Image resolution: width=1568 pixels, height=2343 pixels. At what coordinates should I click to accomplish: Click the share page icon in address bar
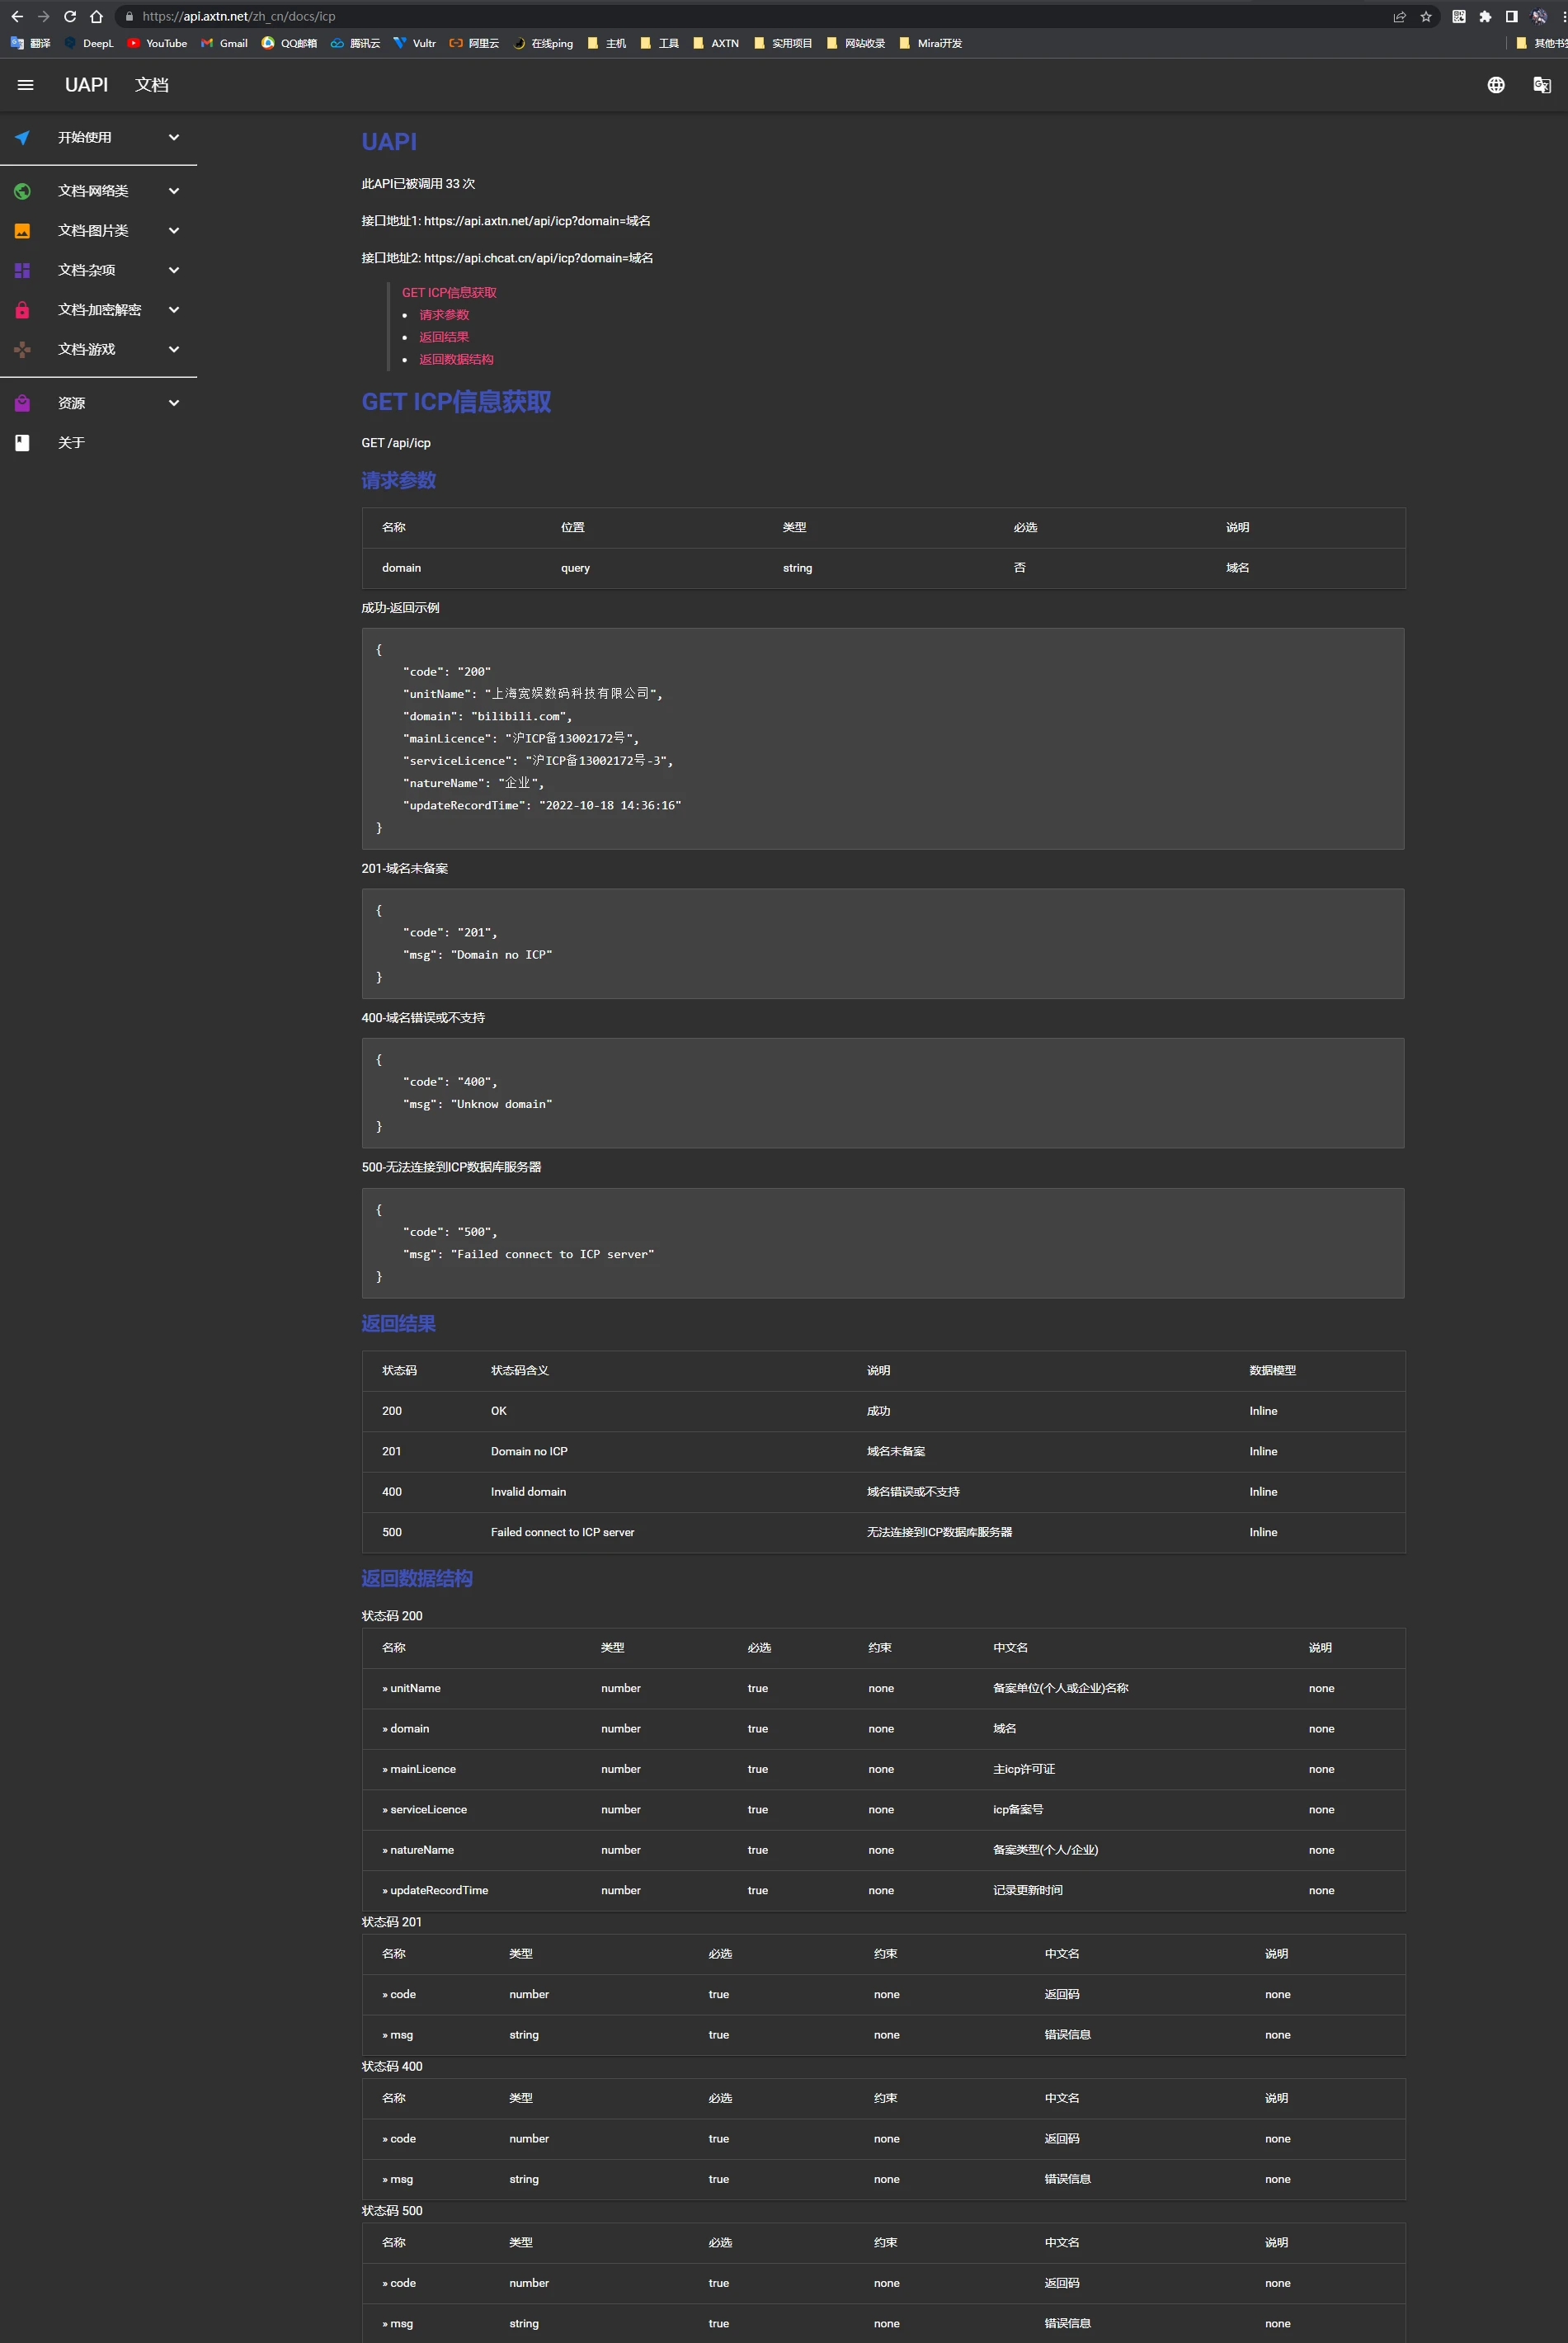(x=1399, y=16)
